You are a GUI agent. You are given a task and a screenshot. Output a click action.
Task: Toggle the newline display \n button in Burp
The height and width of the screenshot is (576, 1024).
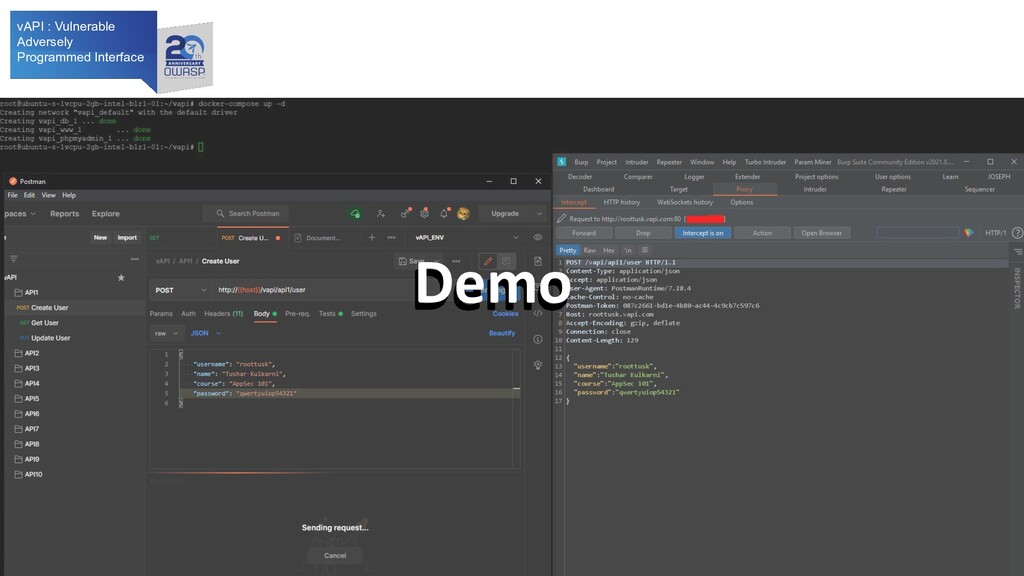(x=628, y=250)
